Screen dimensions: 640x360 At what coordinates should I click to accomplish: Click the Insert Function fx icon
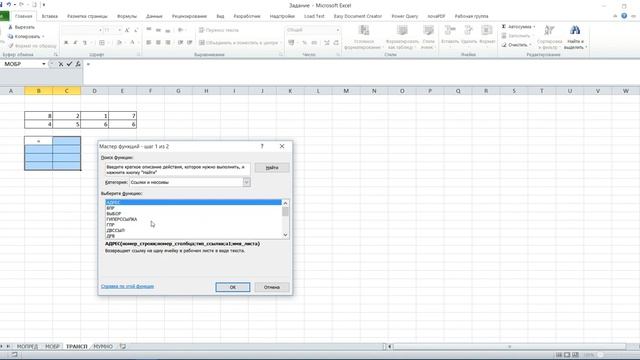[78, 64]
